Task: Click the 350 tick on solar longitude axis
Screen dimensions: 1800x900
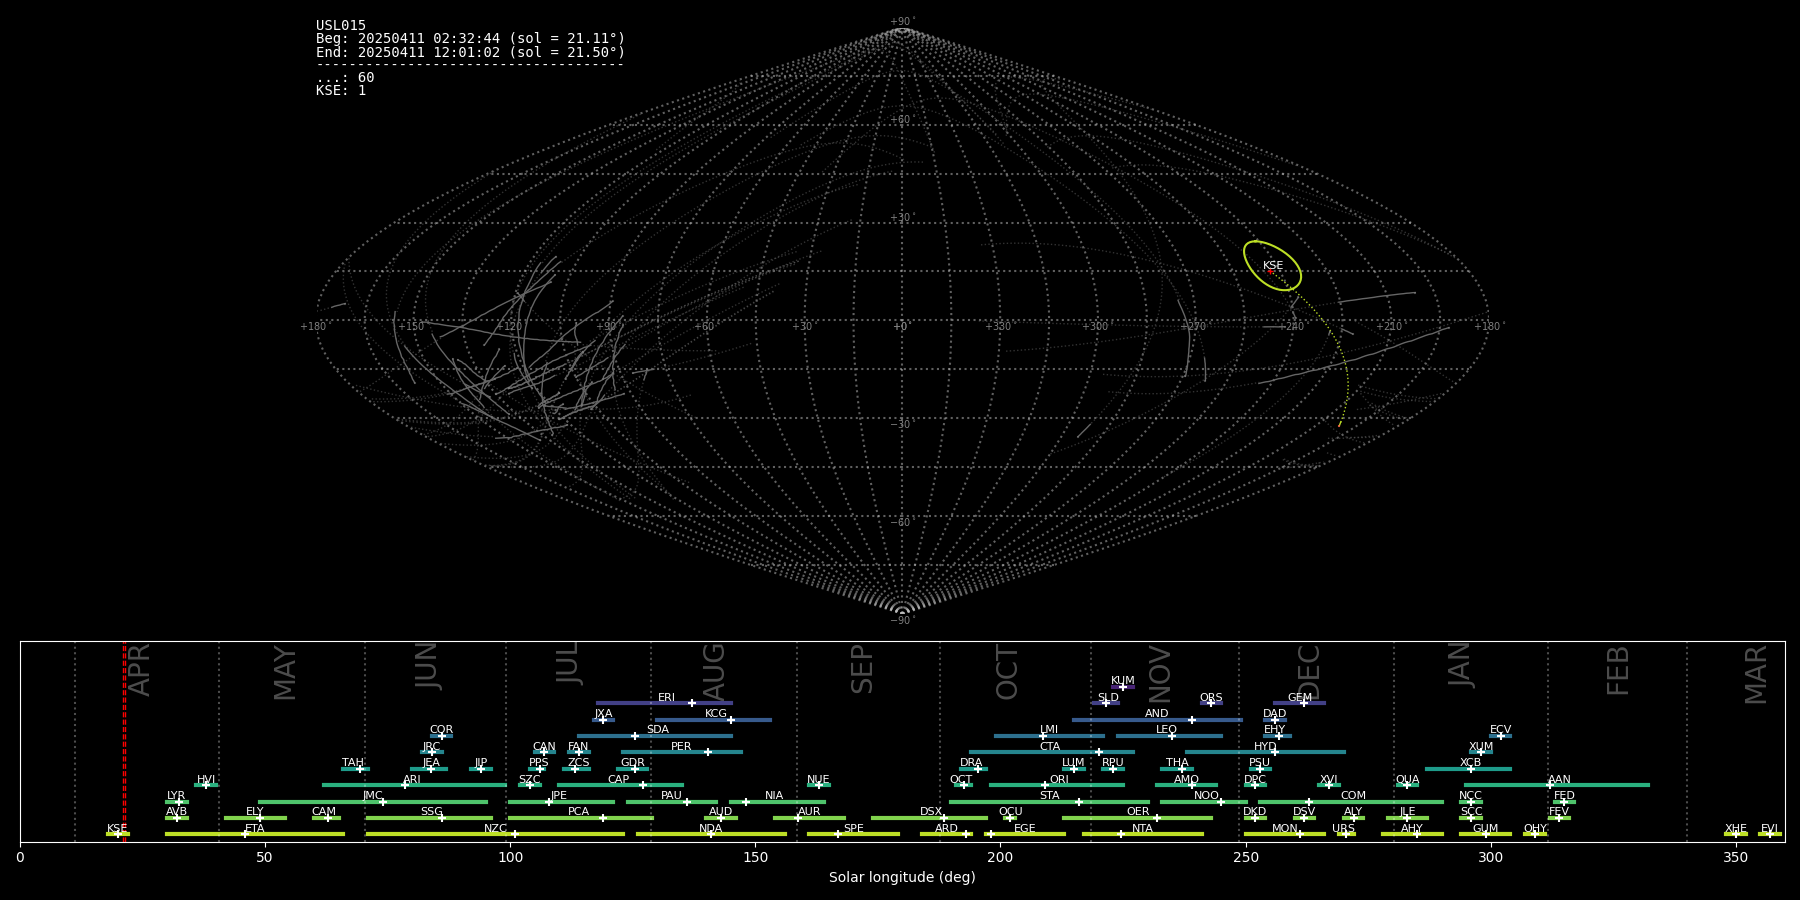Action: (1735, 857)
